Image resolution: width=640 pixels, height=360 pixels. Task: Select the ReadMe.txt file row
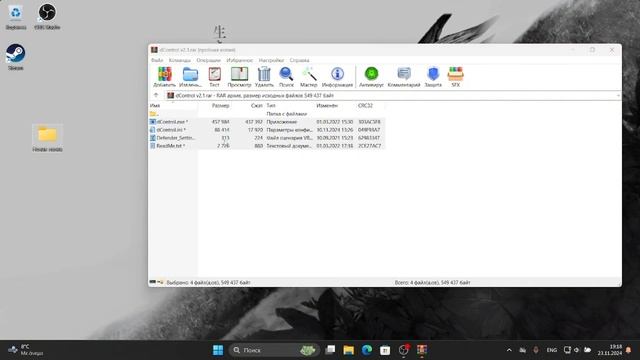[x=267, y=146]
